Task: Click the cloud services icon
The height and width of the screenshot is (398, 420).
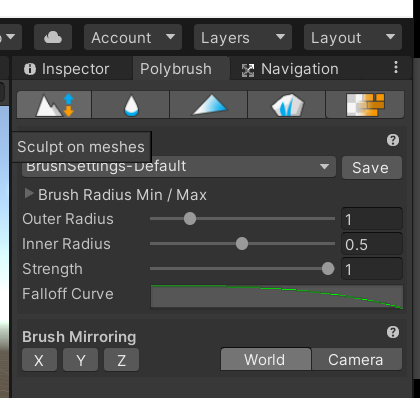Action: tap(53, 37)
